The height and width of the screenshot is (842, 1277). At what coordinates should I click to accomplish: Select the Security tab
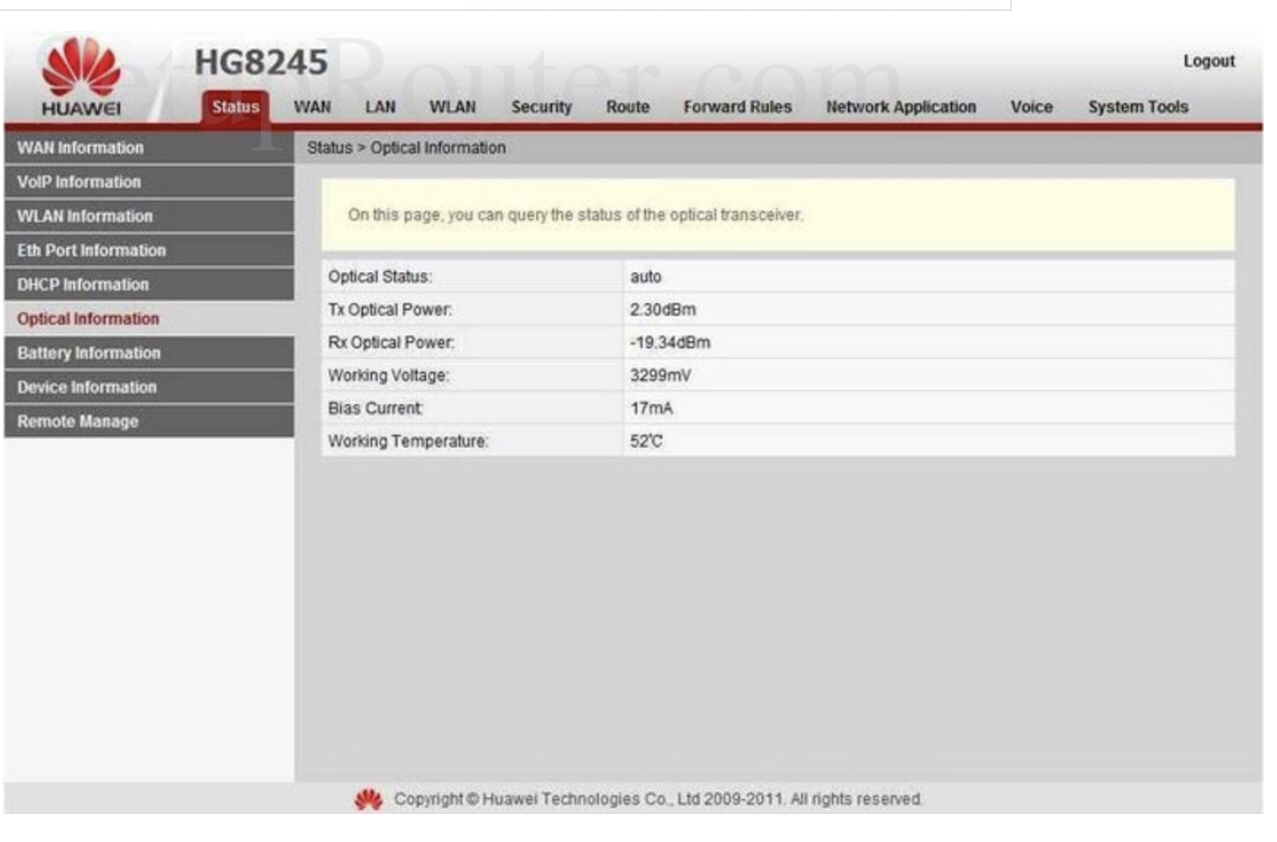541,107
